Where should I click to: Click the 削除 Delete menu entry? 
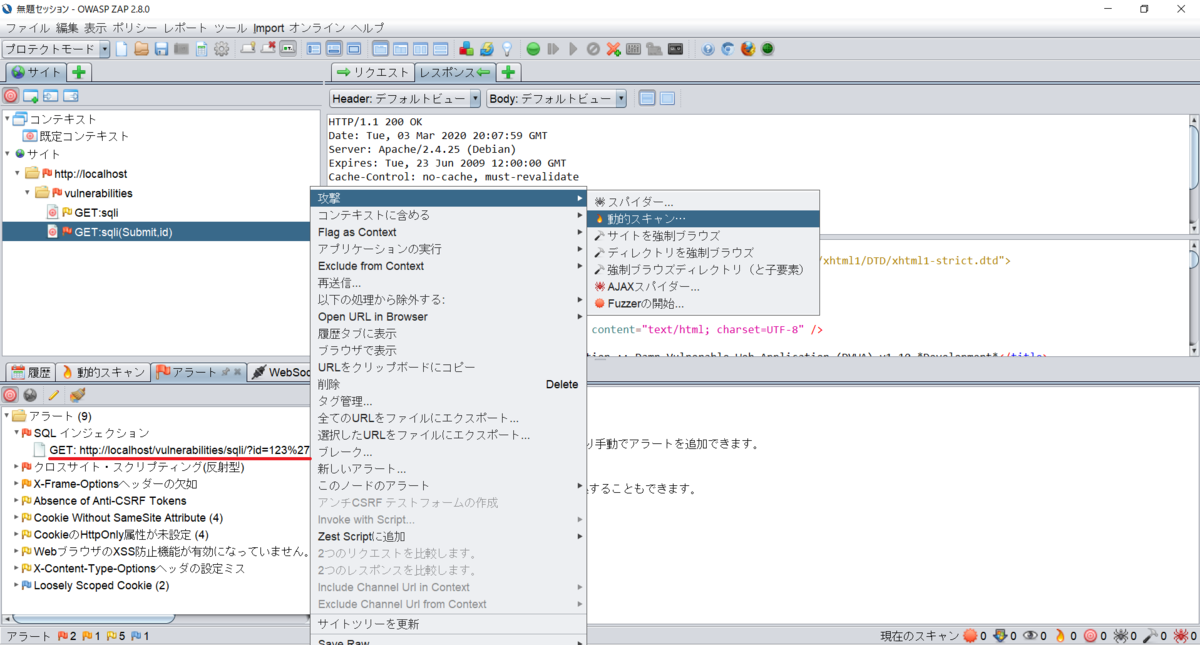448,384
